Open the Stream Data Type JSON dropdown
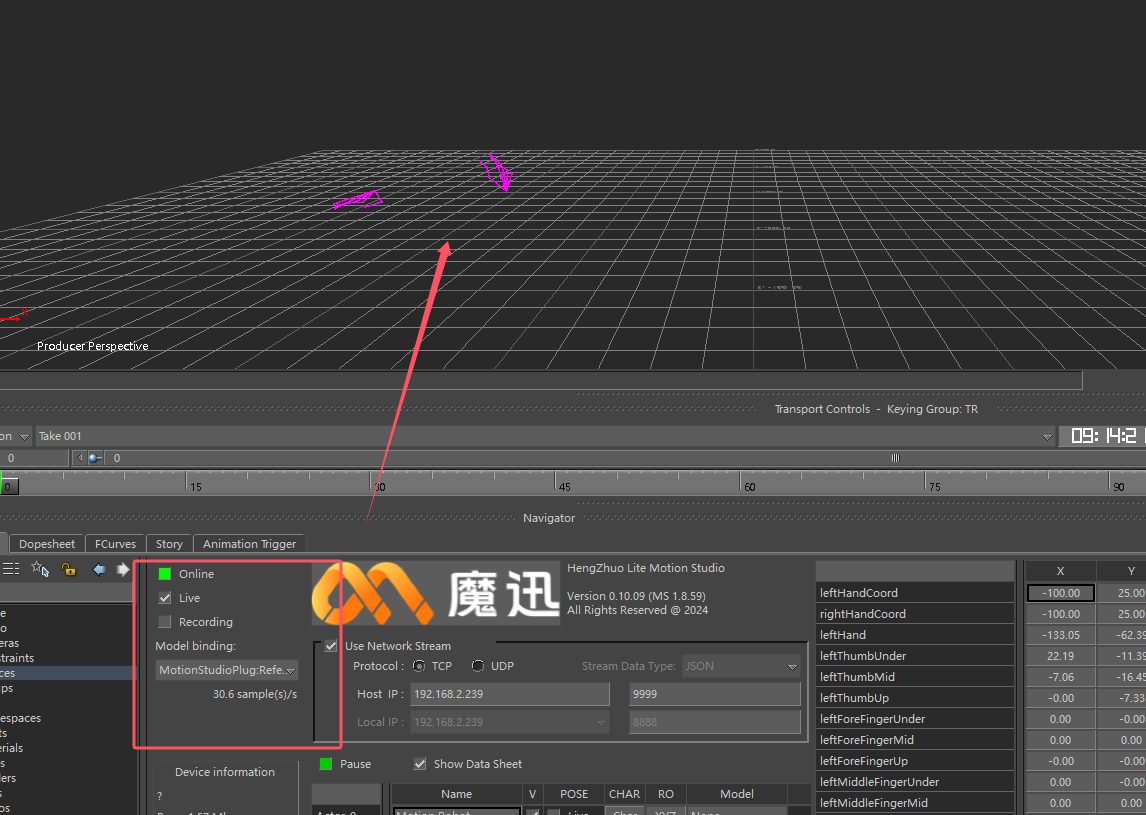Viewport: 1146px width, 815px height. 740,666
